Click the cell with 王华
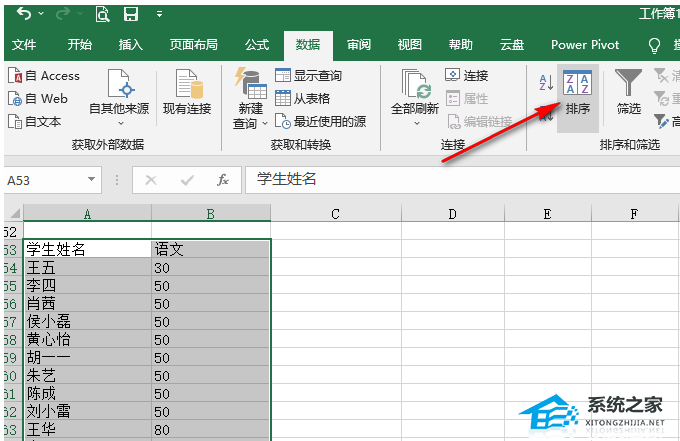Viewport: 680px width, 441px height. point(87,430)
